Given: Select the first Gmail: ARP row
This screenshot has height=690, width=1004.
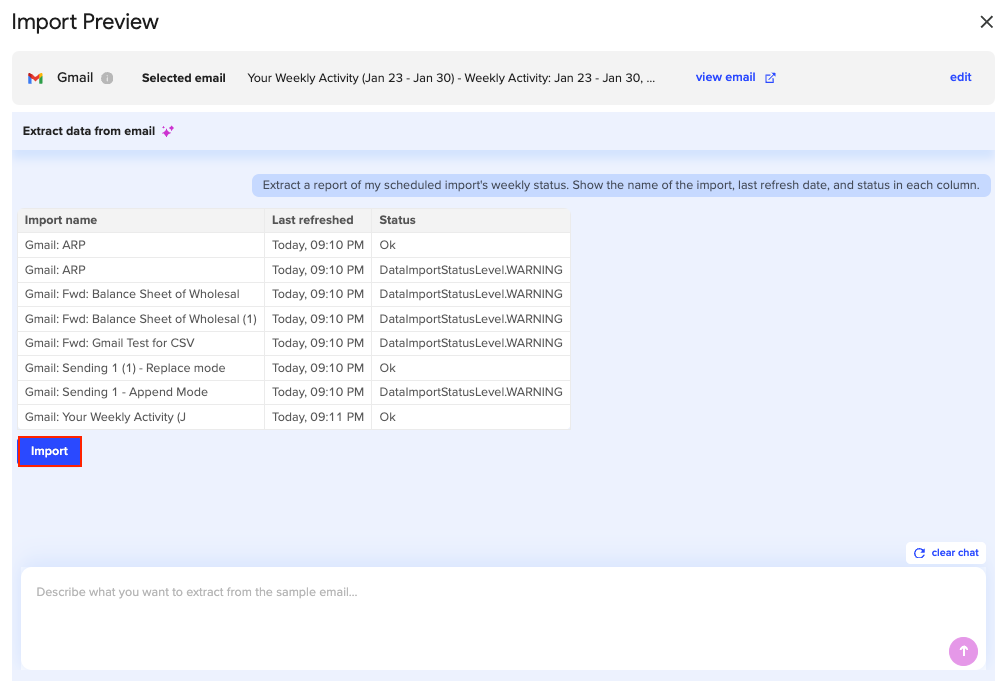Looking at the screenshot, I should pyautogui.click(x=140, y=244).
